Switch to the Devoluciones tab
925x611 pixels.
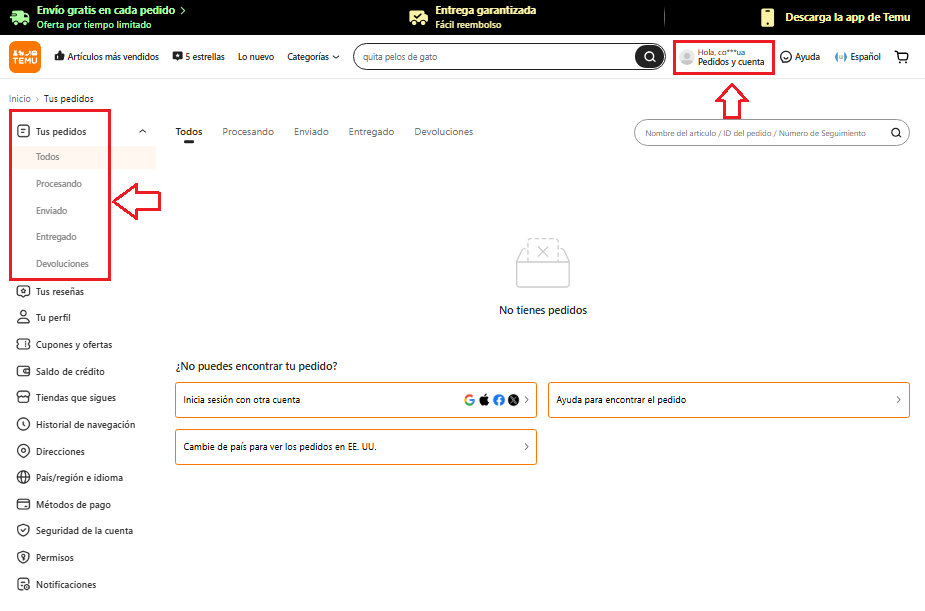click(443, 132)
